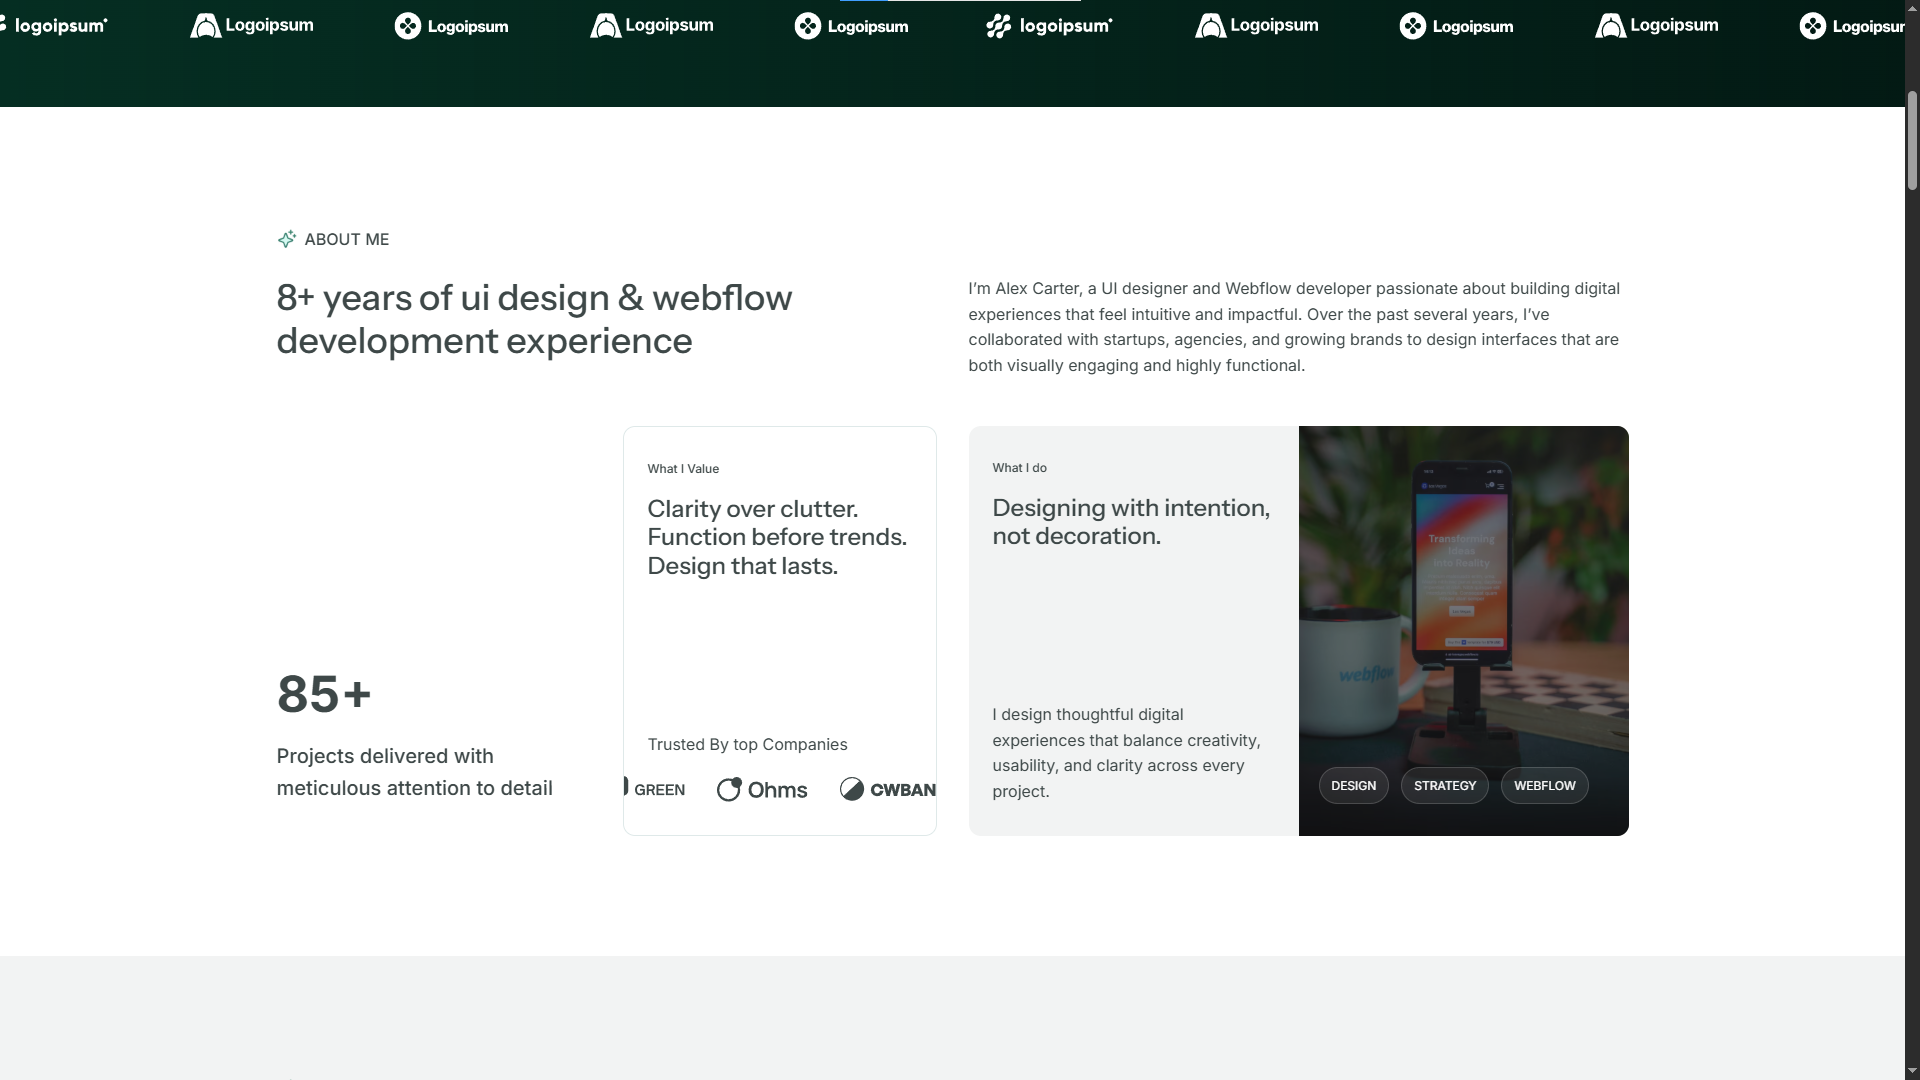Click 'Projects delivered with meticulous attention to detail'
Image resolution: width=1920 pixels, height=1080 pixels.
[414, 772]
